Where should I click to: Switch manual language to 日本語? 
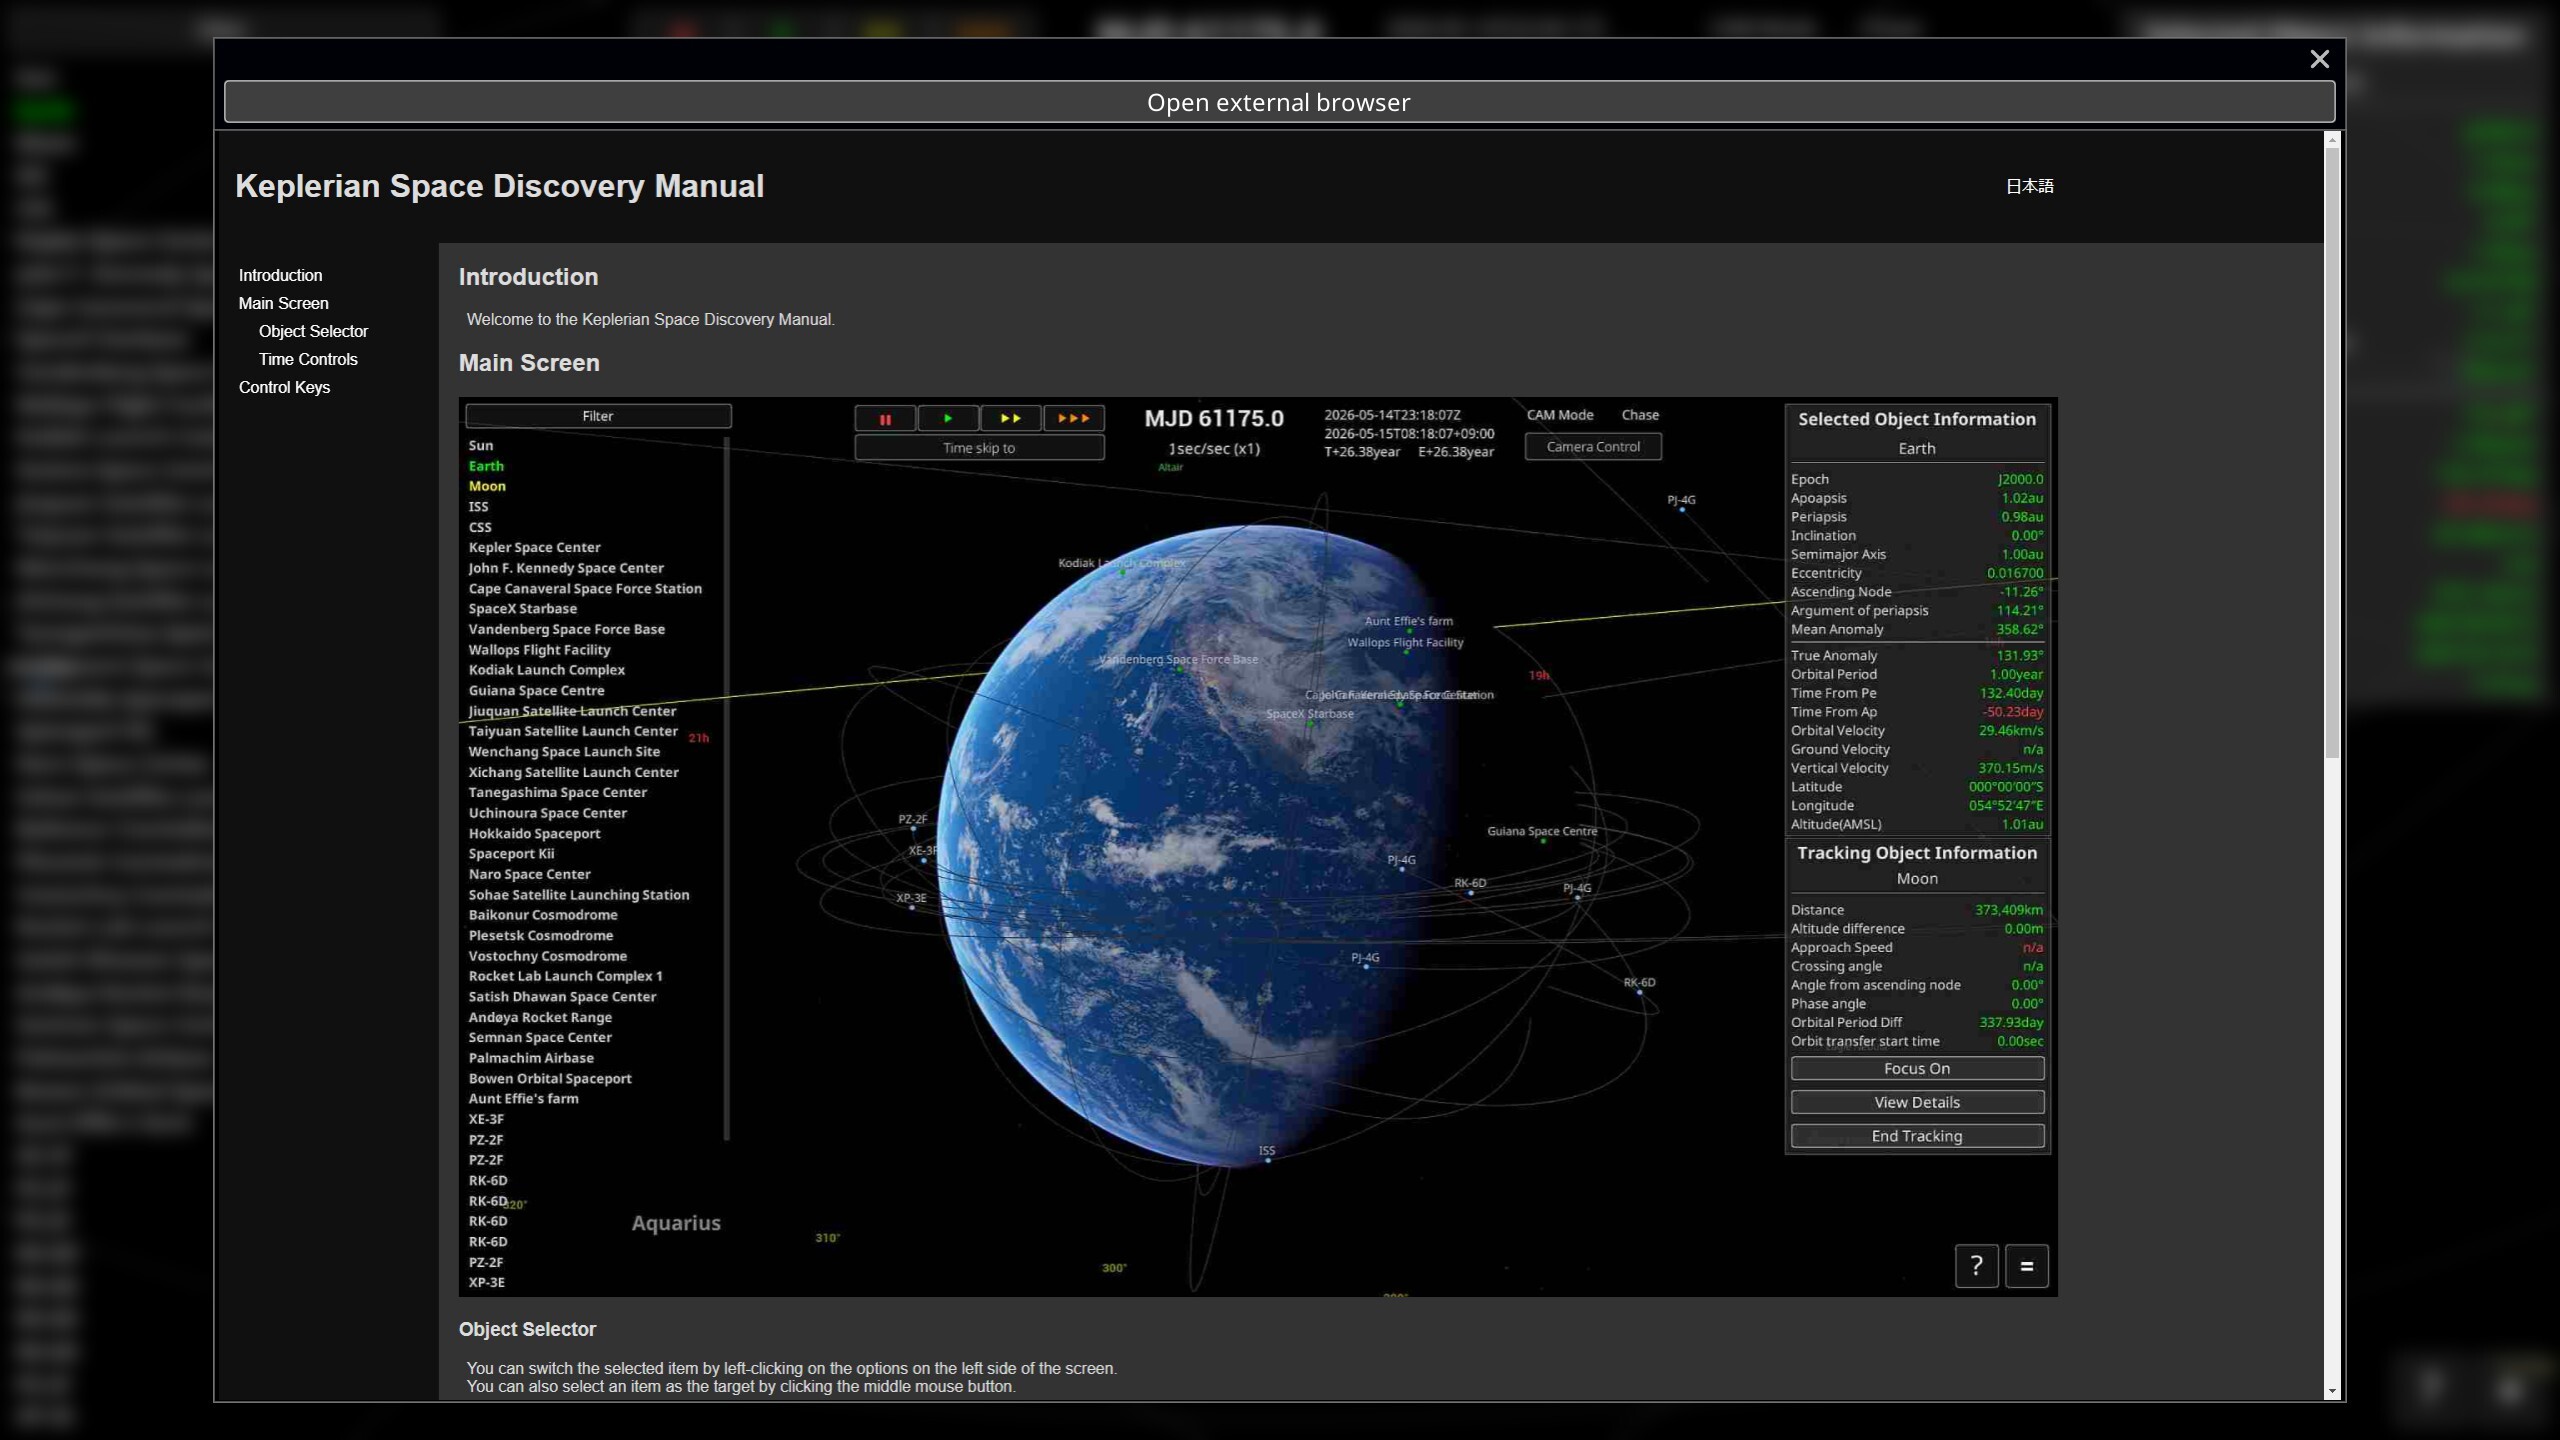point(2029,186)
